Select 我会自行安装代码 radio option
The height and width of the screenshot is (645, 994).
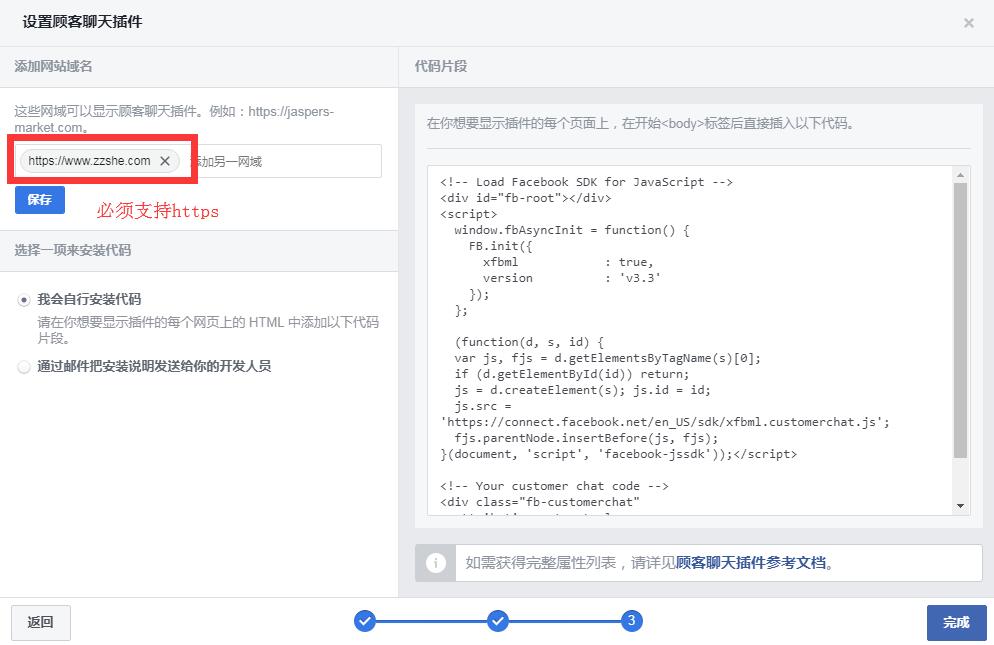[23, 300]
